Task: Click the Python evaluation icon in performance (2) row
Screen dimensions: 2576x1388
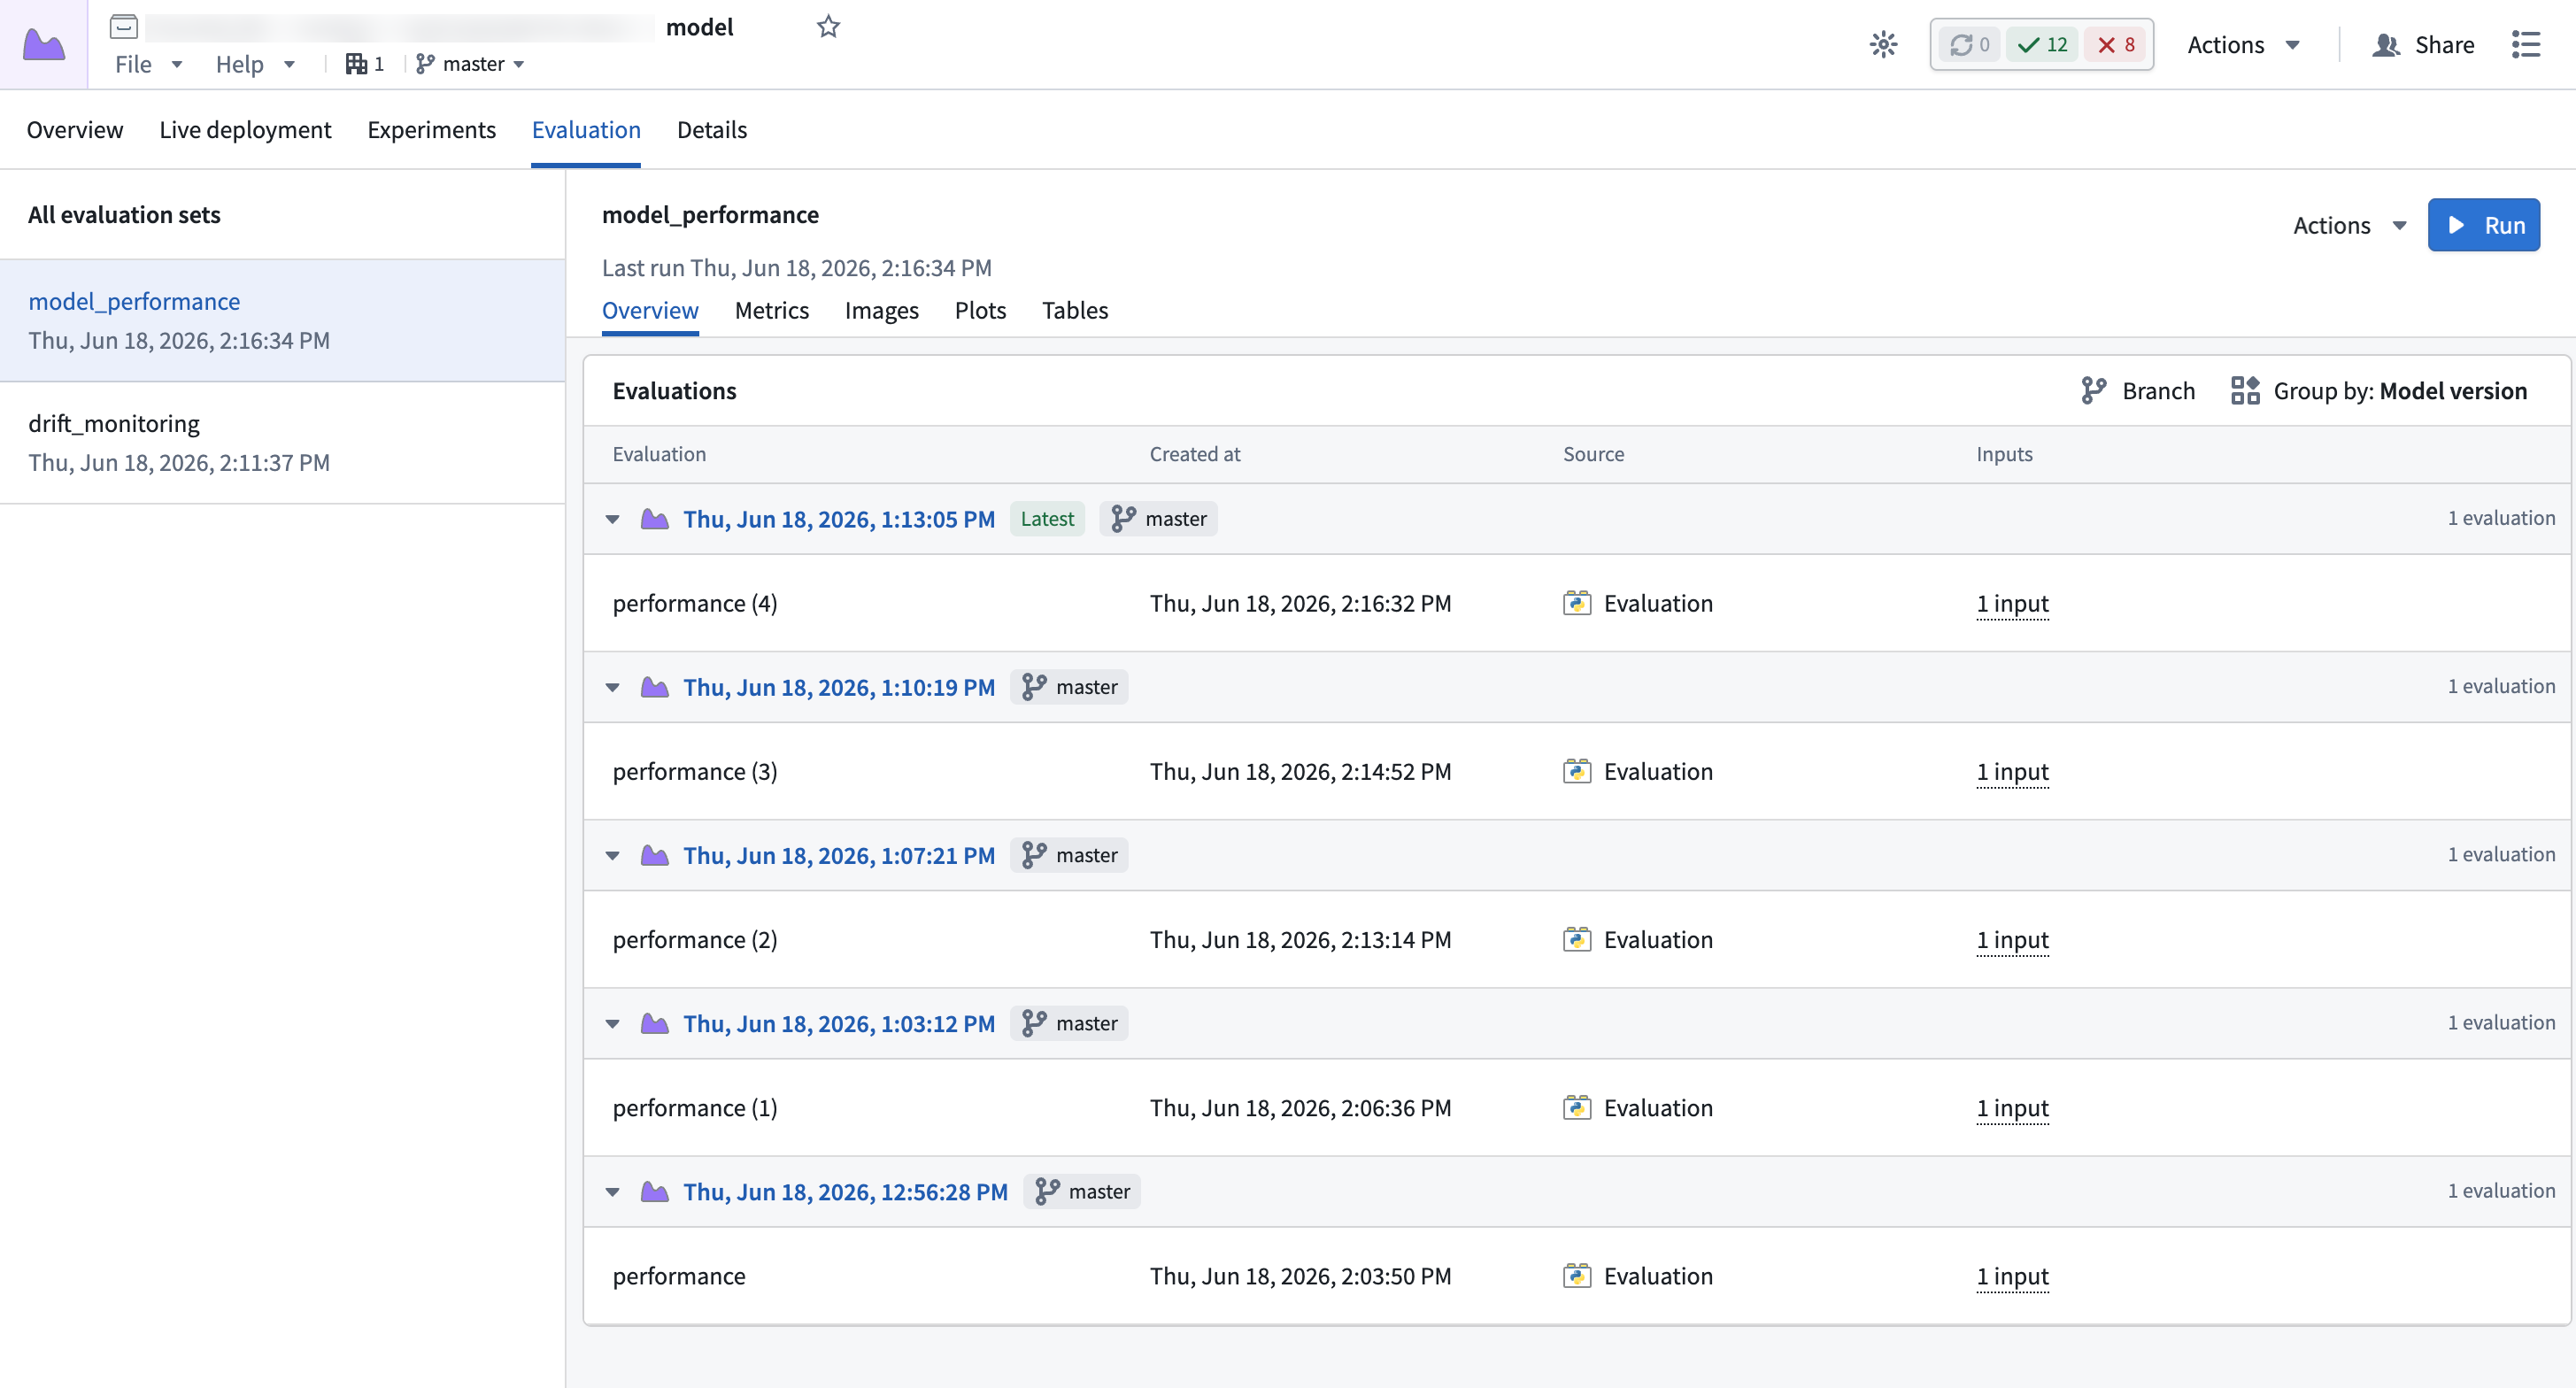Action: tap(1577, 939)
